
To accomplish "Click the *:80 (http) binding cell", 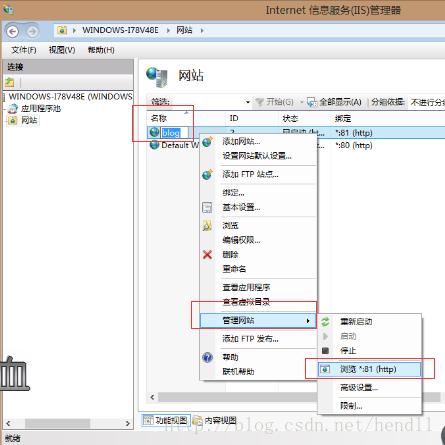I will [354, 145].
